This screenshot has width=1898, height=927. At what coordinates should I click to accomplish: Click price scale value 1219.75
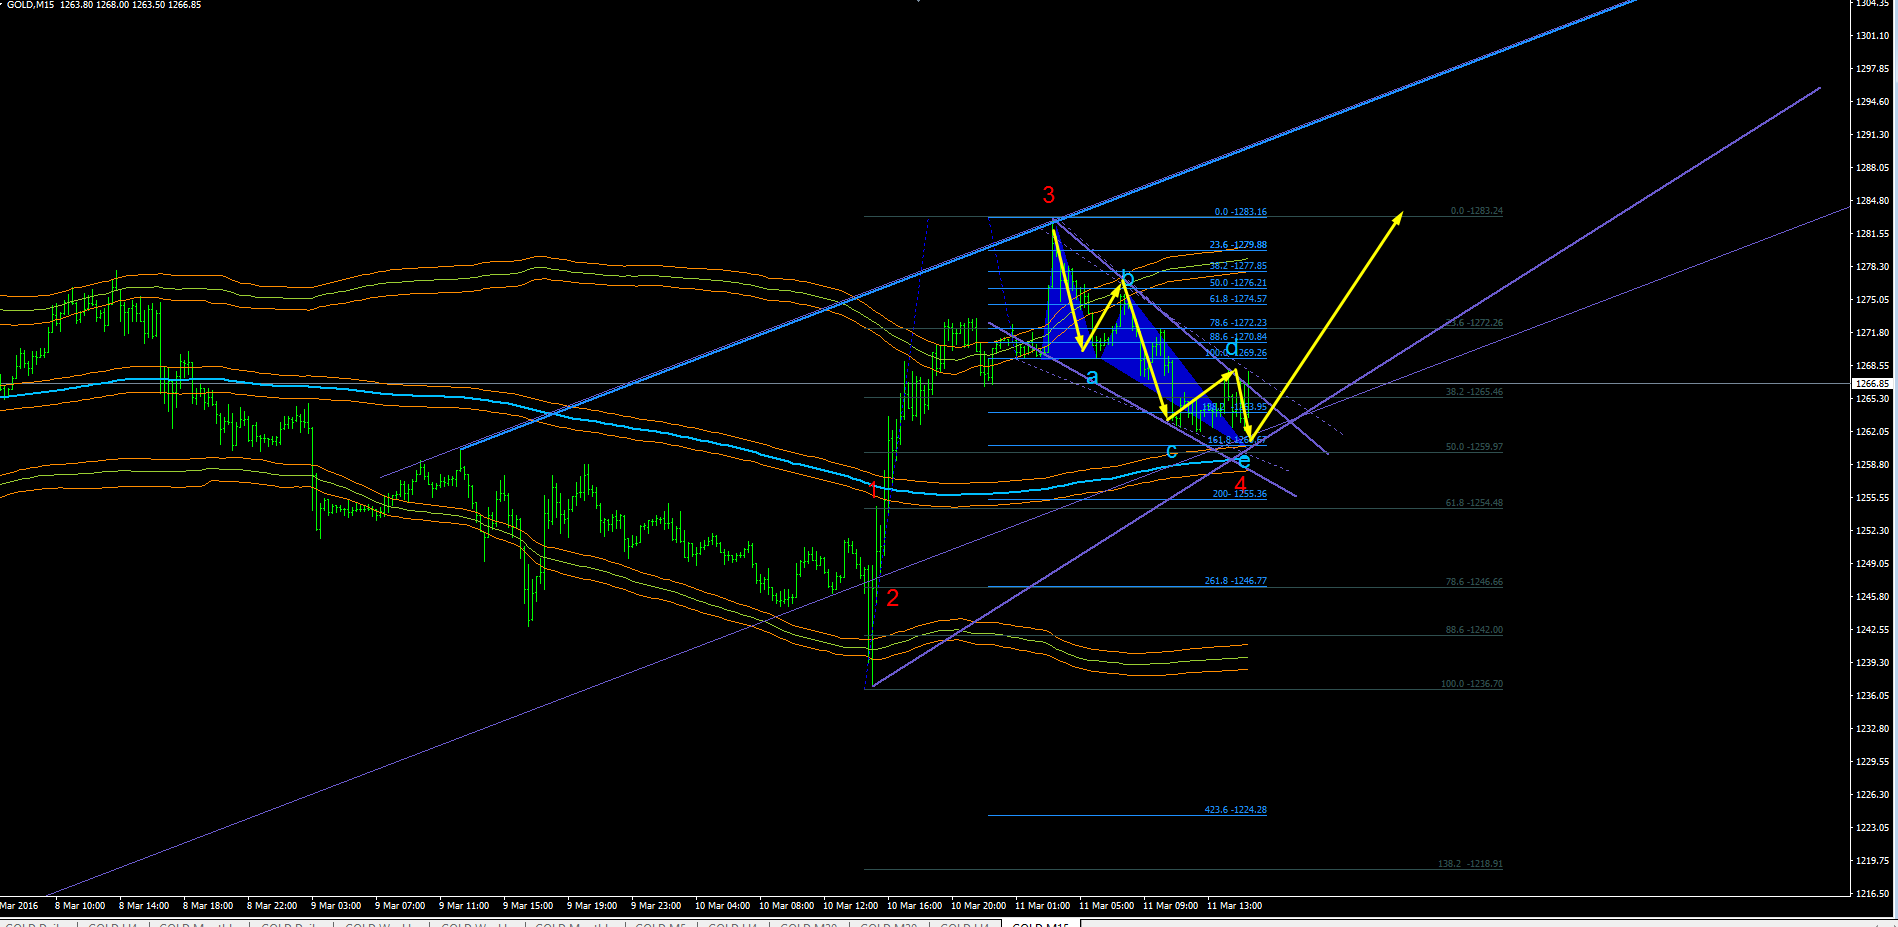[x=1873, y=861]
